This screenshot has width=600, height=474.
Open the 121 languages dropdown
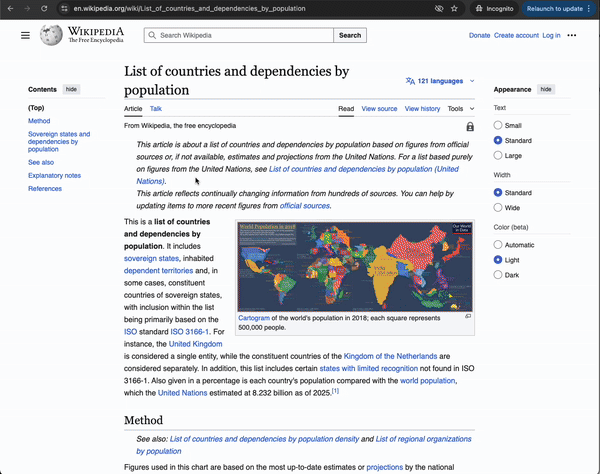[x=440, y=81]
